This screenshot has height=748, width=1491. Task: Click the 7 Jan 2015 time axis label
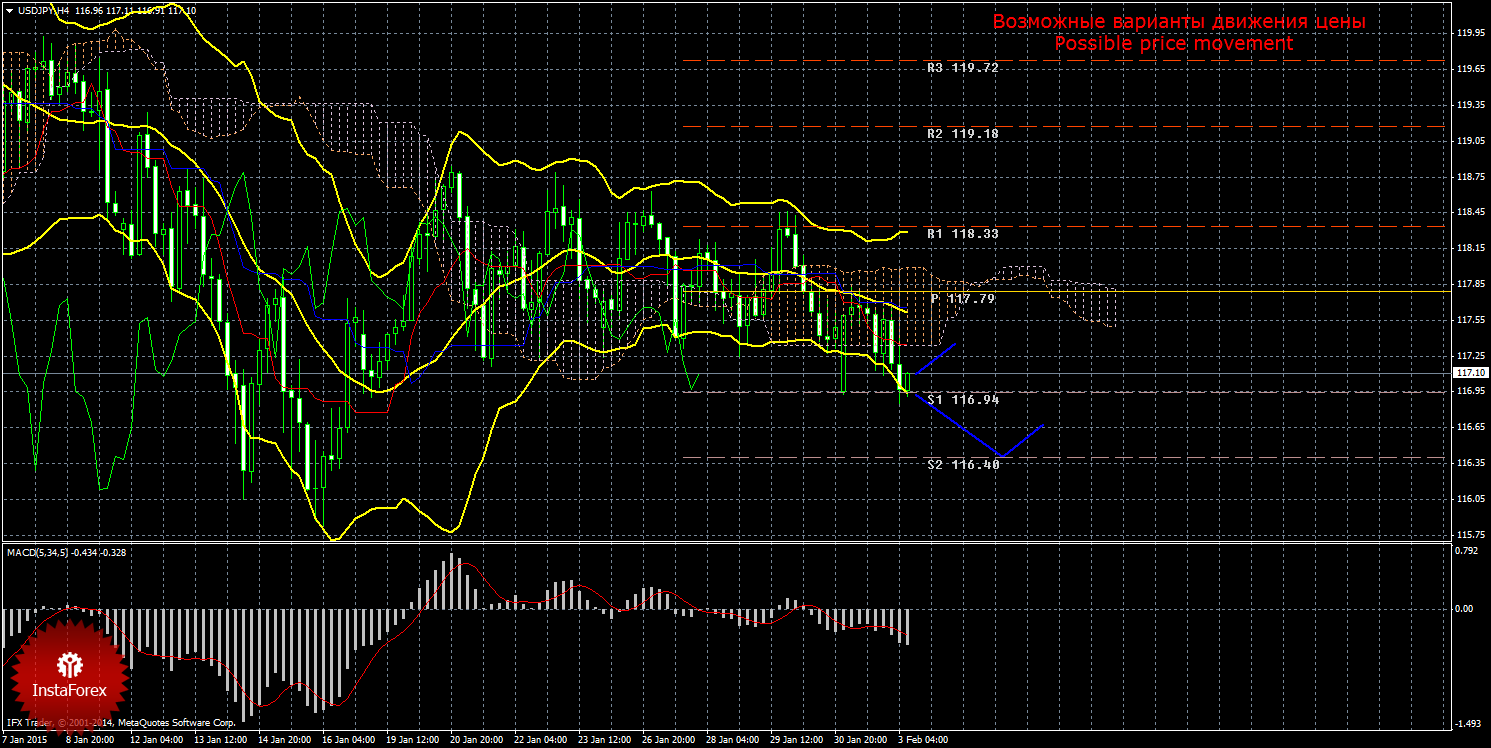(24, 741)
